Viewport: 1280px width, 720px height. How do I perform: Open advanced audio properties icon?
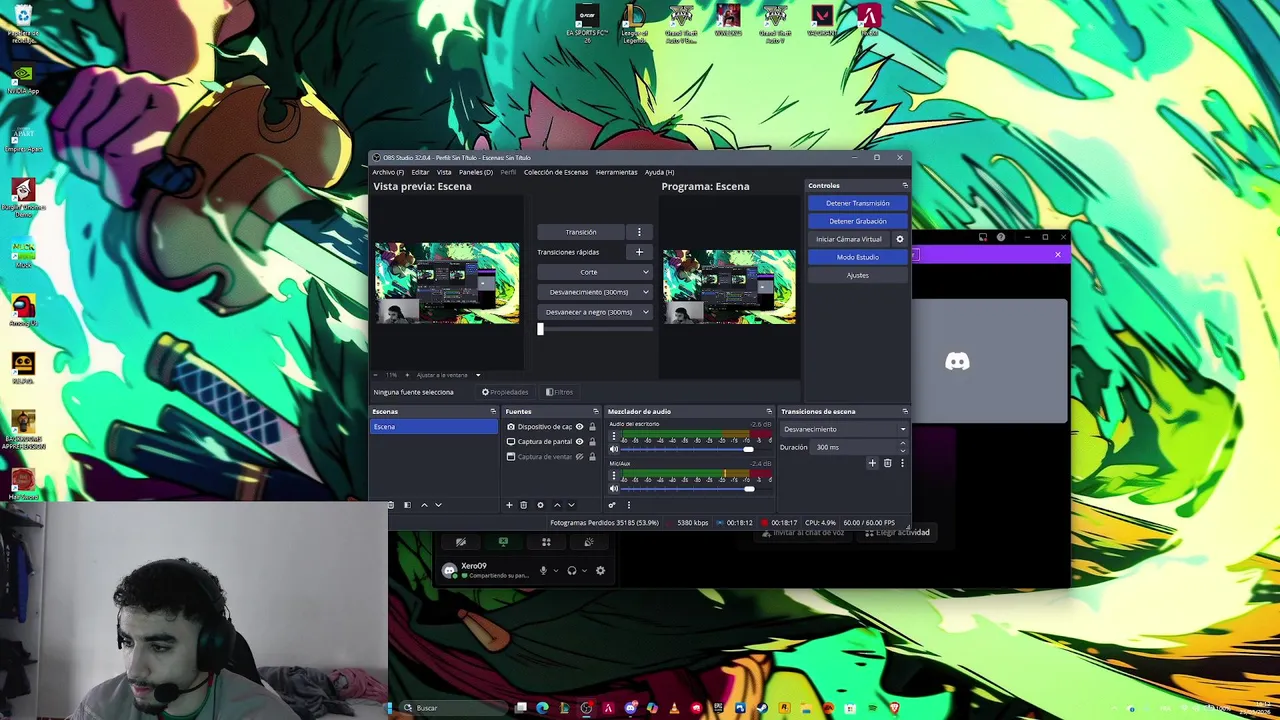pyautogui.click(x=612, y=505)
